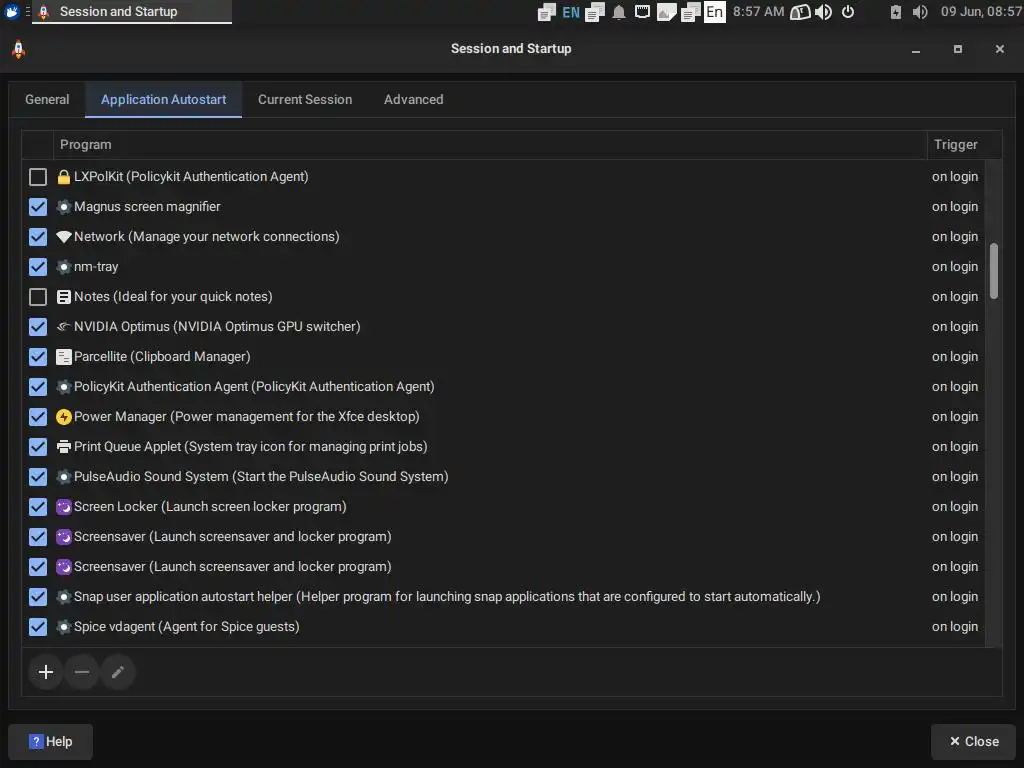Enable Notes autostart checkbox
Viewport: 1024px width, 768px height.
click(x=38, y=297)
